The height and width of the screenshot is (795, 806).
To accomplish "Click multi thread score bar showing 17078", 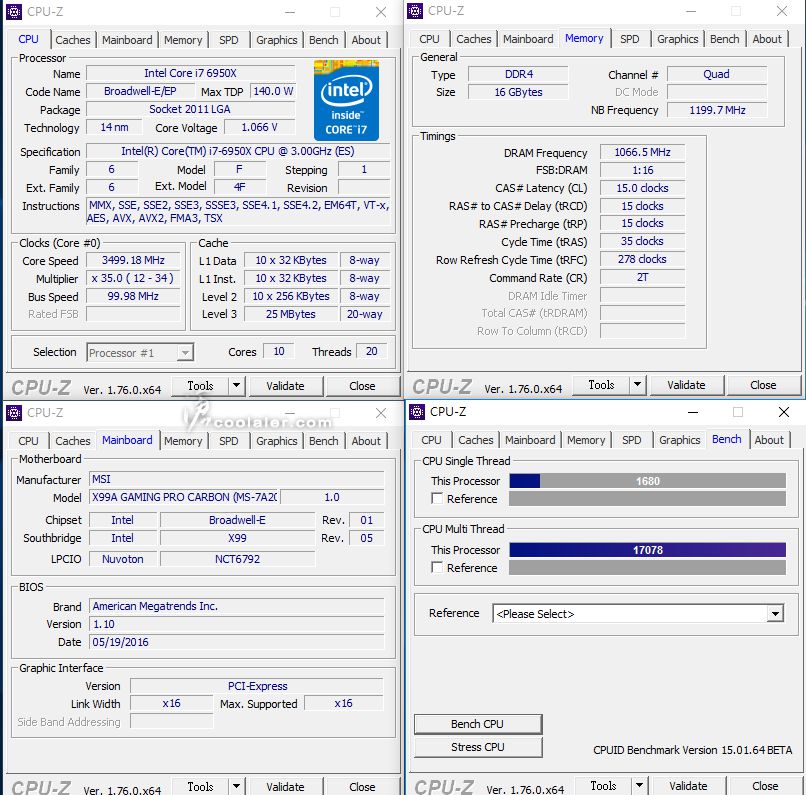I will tap(648, 550).
